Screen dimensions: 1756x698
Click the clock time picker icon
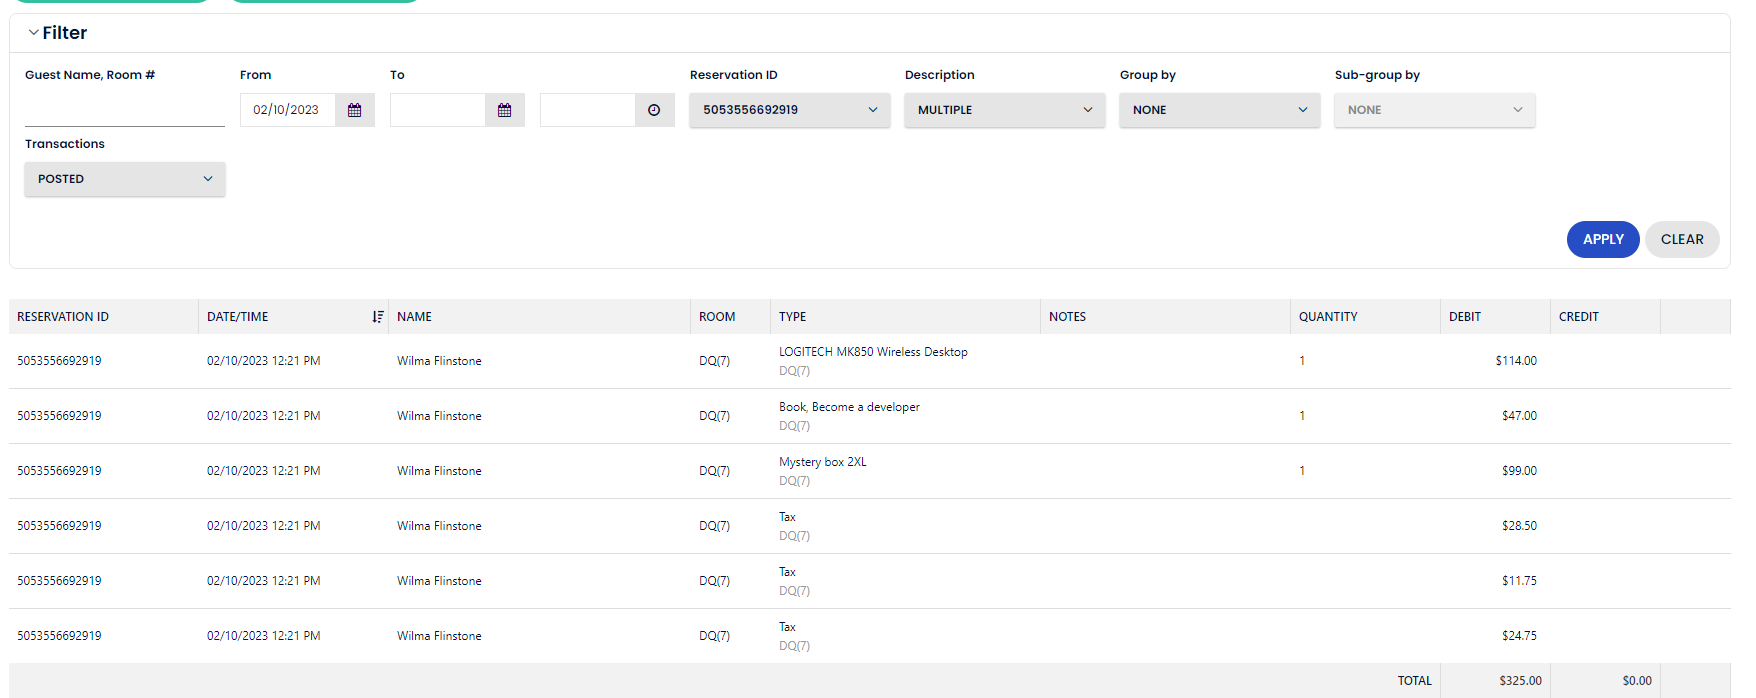(654, 110)
